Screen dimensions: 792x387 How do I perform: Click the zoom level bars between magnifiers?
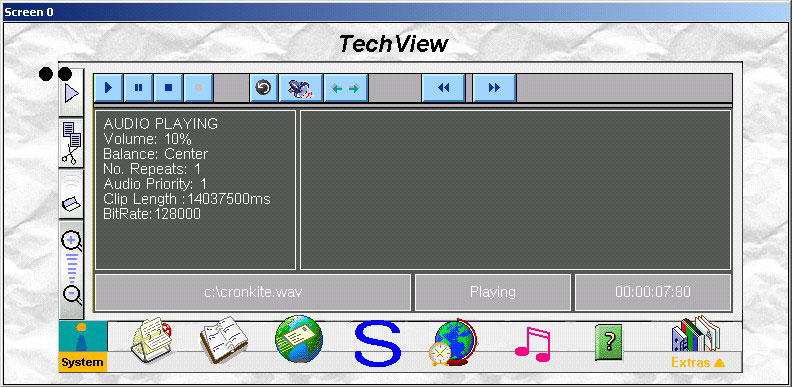point(72,268)
